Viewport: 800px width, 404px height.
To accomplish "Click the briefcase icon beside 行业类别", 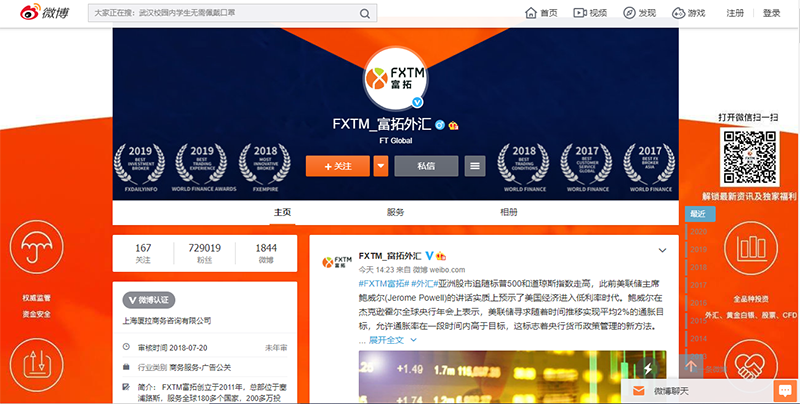I will (x=126, y=367).
